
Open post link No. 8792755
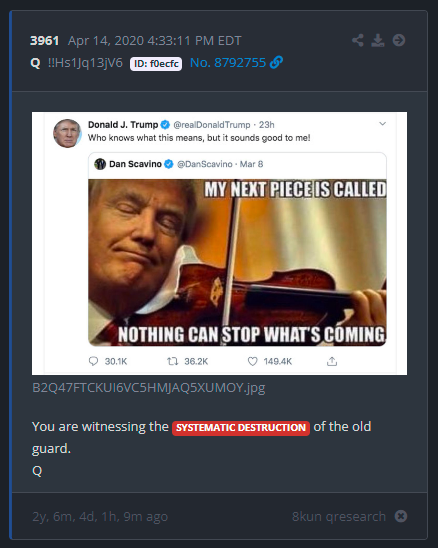[228, 63]
